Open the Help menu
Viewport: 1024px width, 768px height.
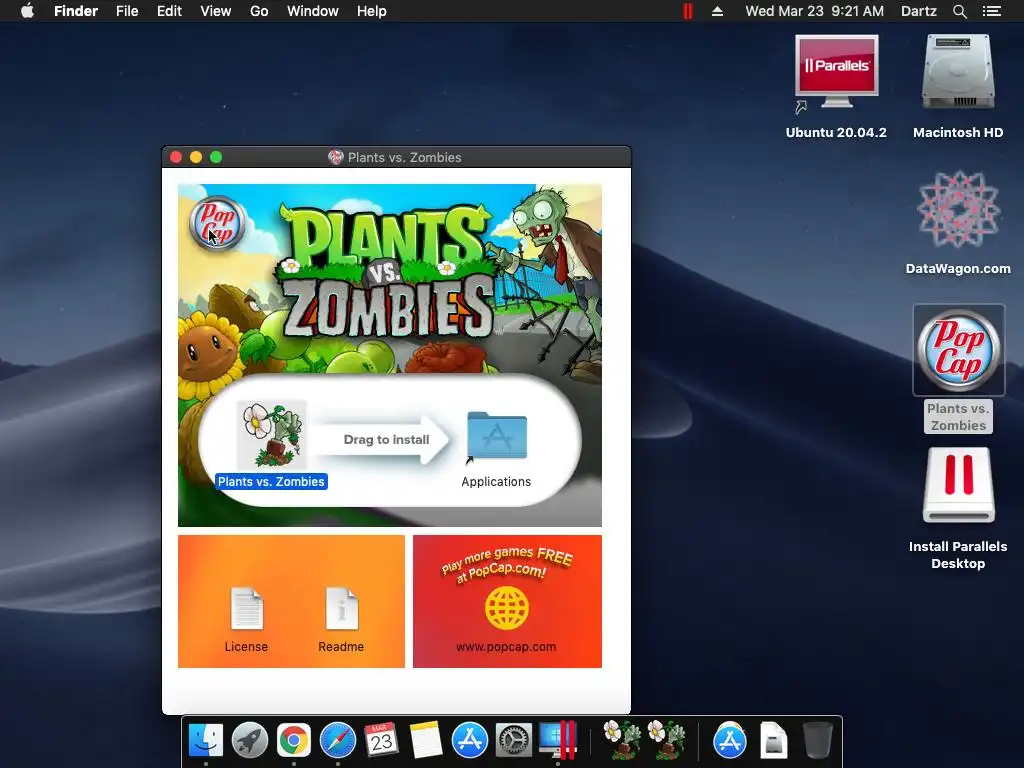point(372,11)
